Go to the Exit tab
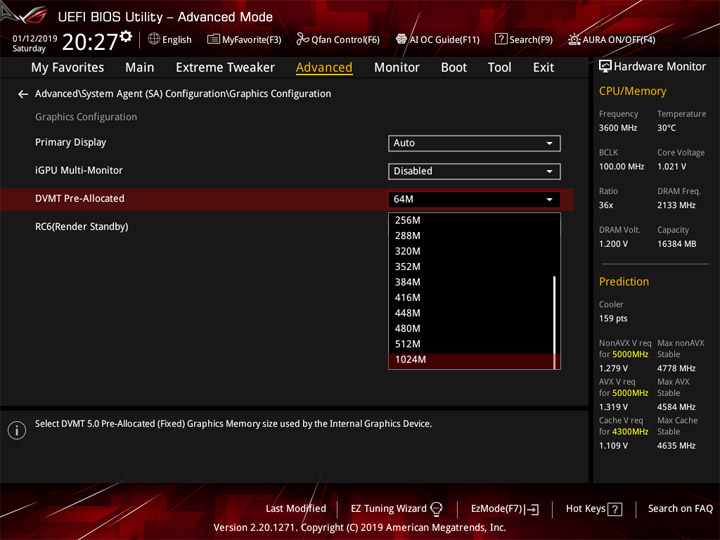 543,68
